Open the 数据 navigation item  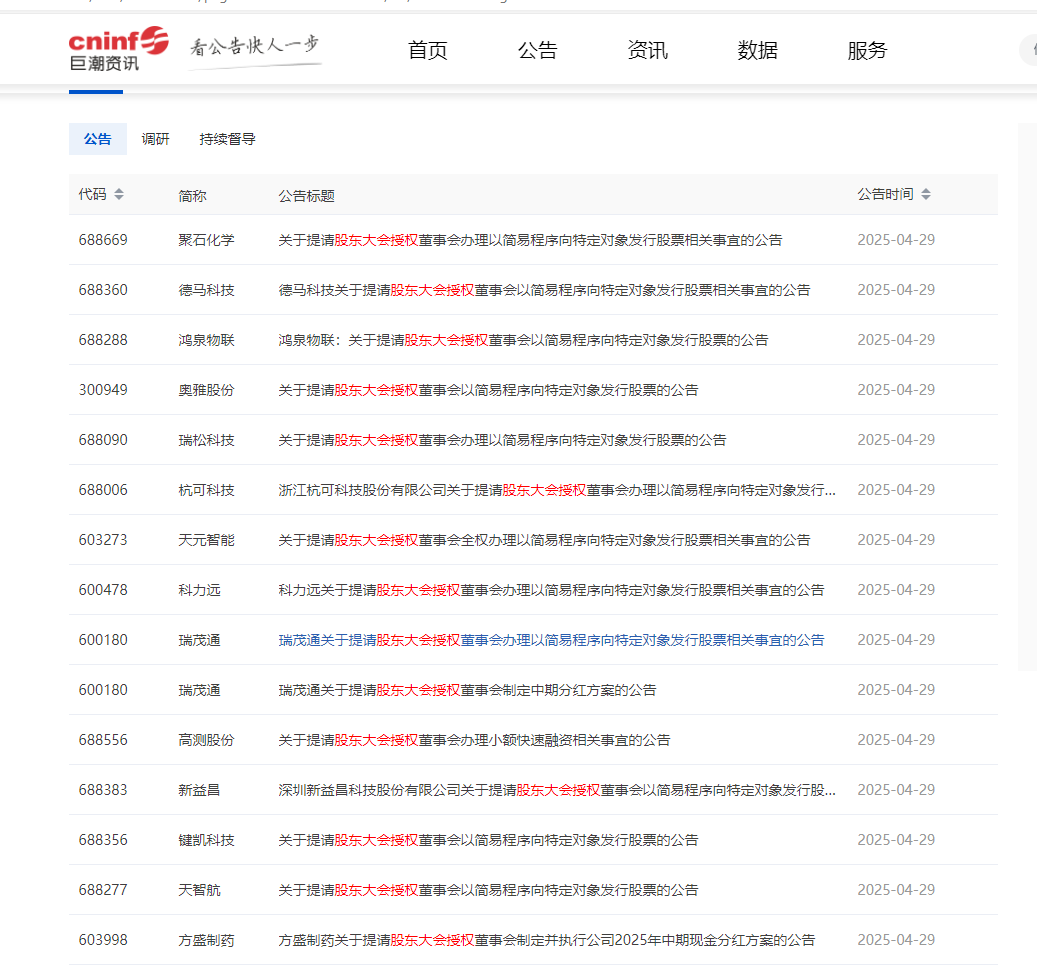click(x=757, y=50)
